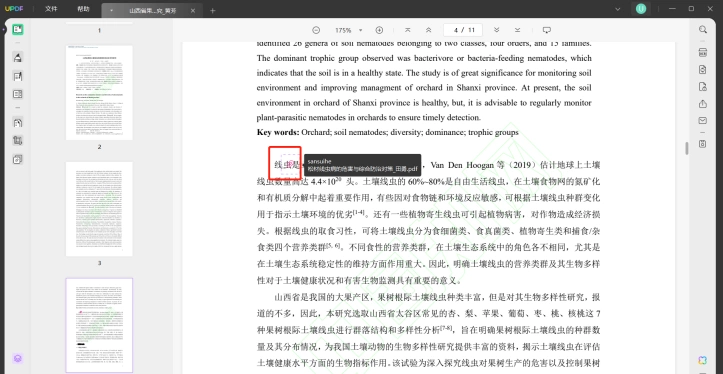Go to the next page
Viewport: 723px width, 374px height.
pyautogui.click(x=496, y=30)
